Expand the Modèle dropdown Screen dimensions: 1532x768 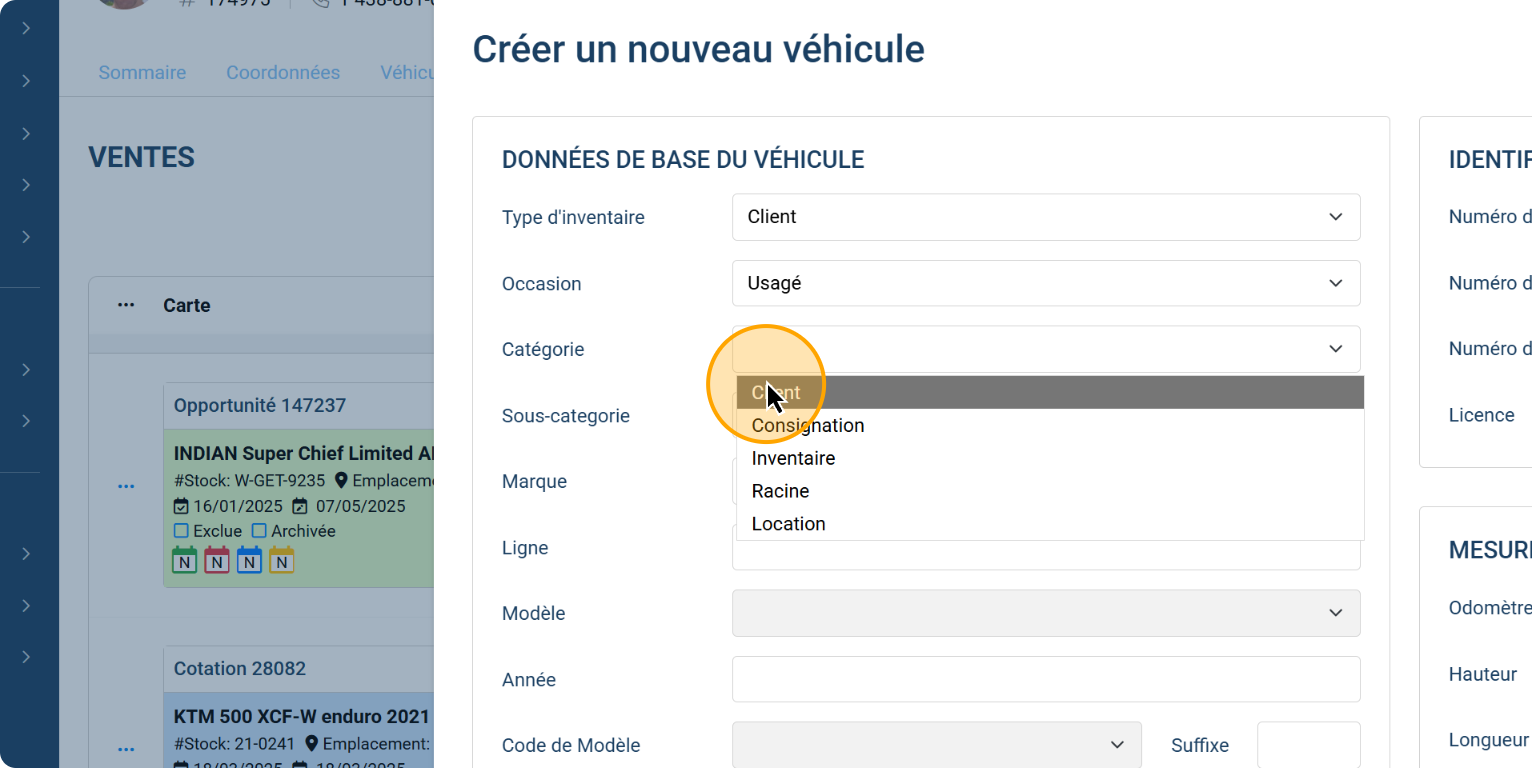point(1045,613)
